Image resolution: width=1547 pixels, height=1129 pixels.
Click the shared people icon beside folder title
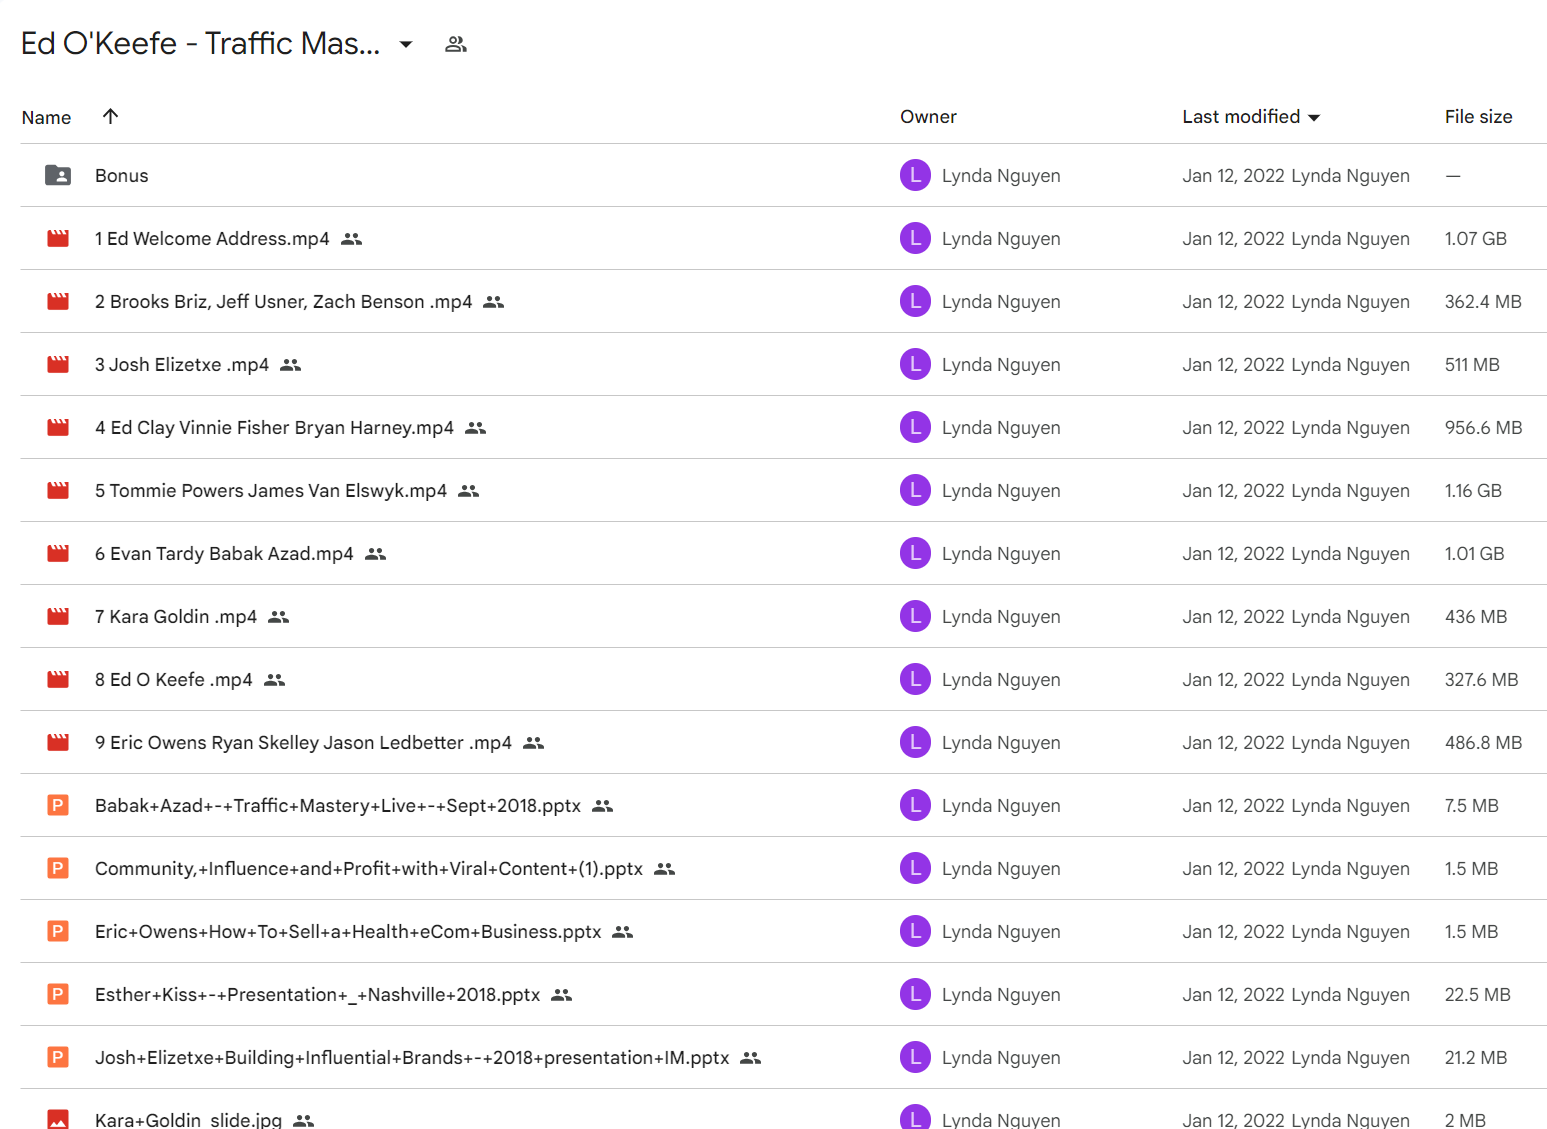point(456,44)
